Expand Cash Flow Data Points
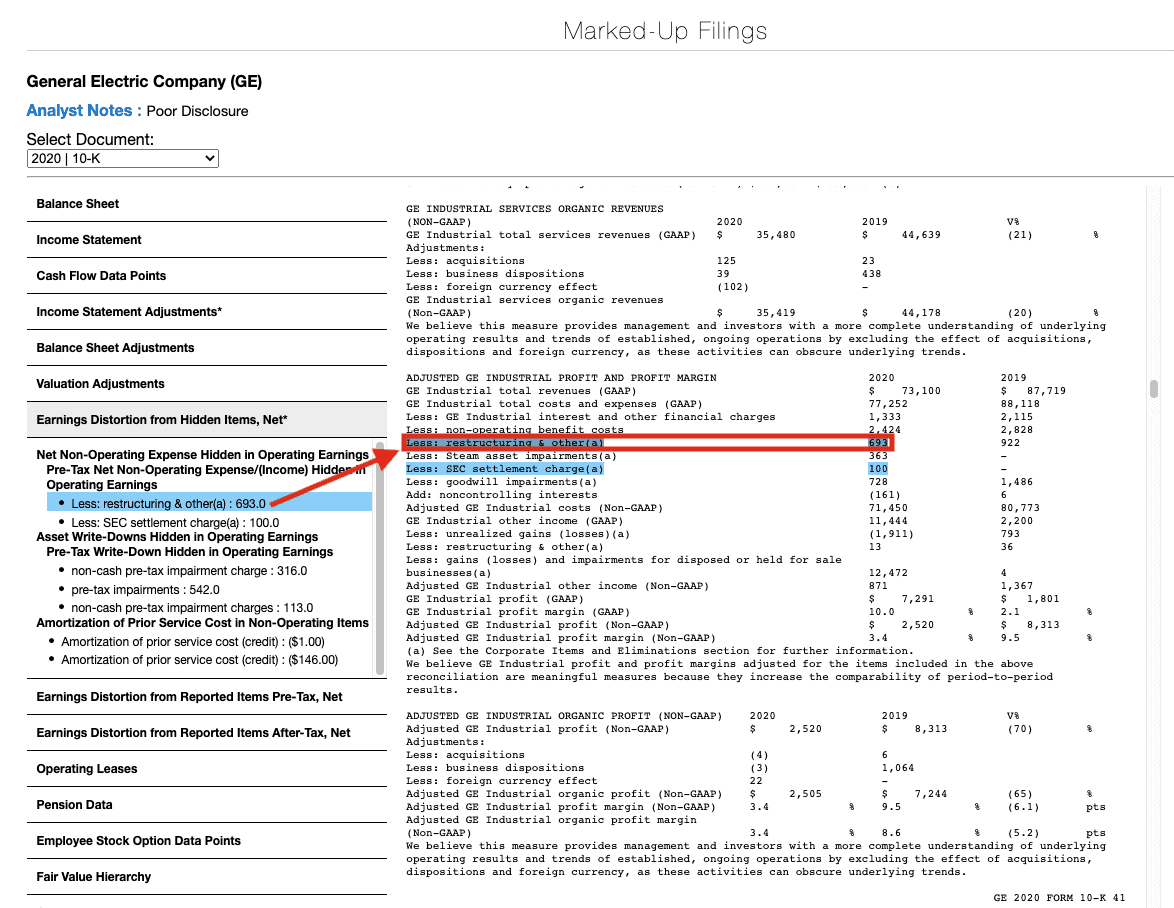The width and height of the screenshot is (1174, 908). coord(207,275)
